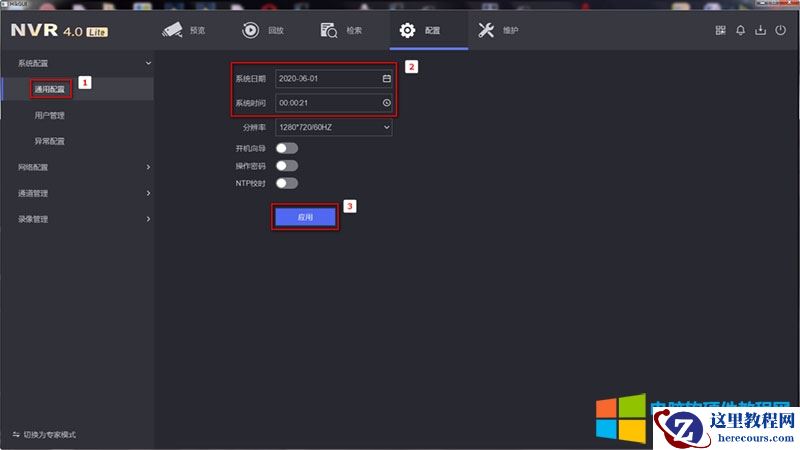This screenshot has height=450, width=800.
Task: Click the QR code icon
Action: coord(720,31)
